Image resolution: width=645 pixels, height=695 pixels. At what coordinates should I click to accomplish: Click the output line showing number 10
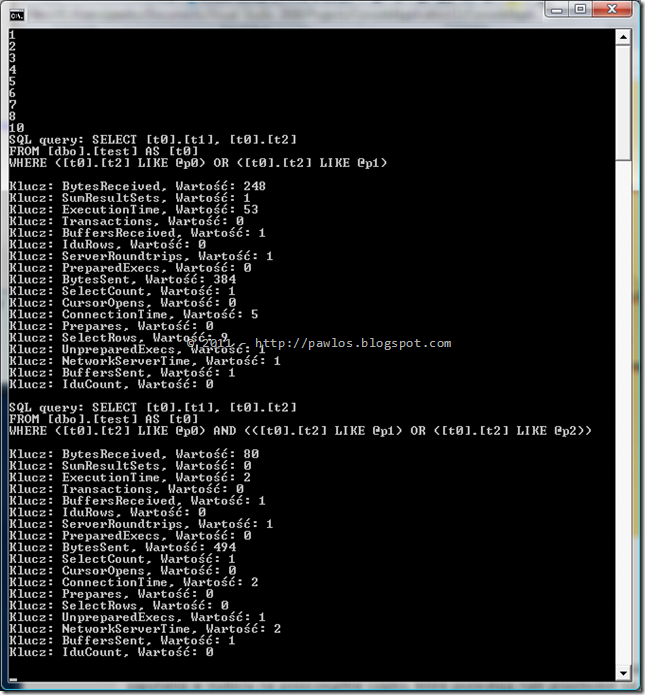click(x=16, y=128)
